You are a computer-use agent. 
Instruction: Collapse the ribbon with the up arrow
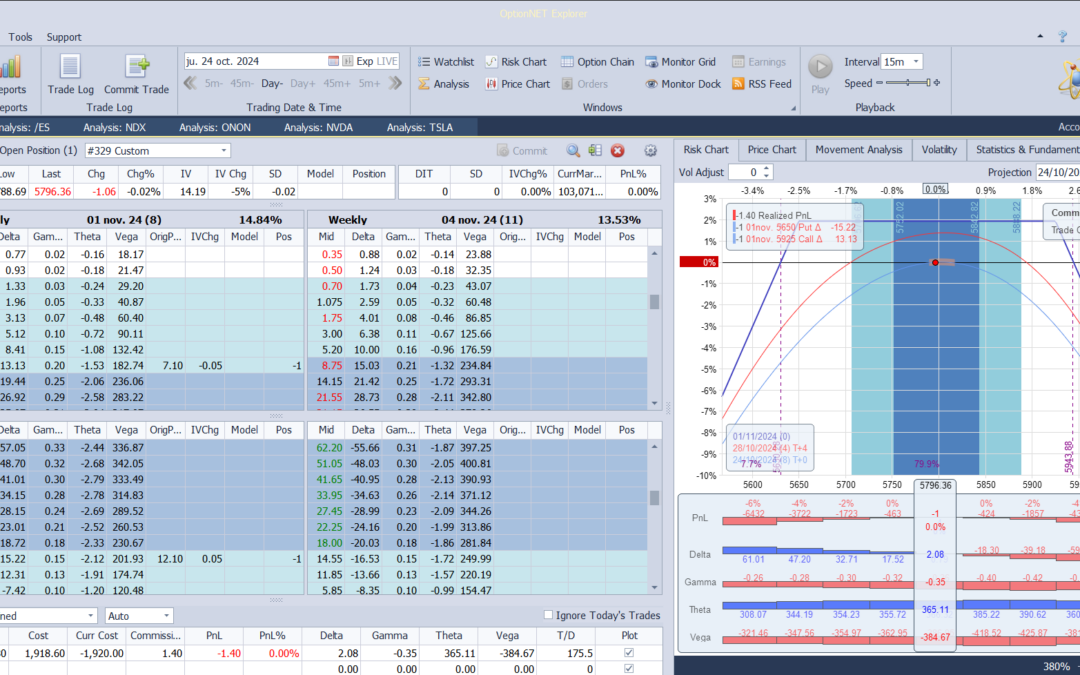(1040, 37)
